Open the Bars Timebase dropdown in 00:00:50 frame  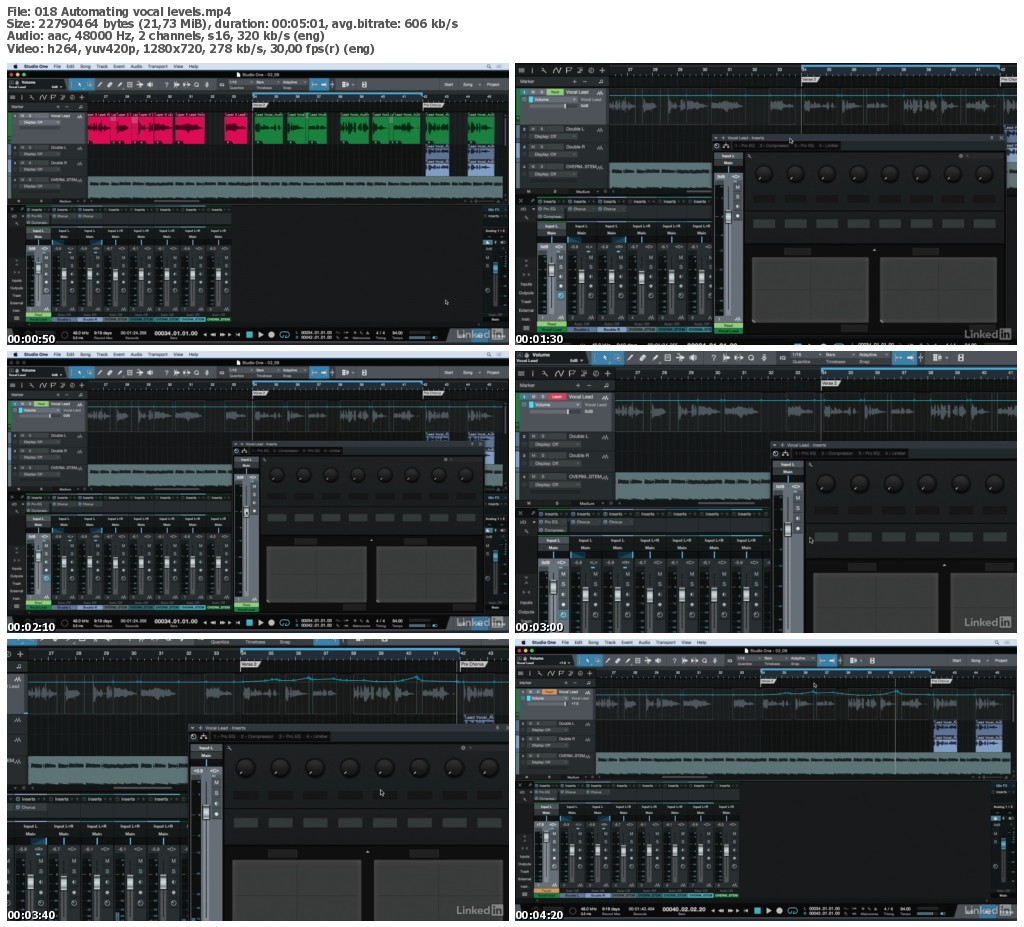click(268, 82)
